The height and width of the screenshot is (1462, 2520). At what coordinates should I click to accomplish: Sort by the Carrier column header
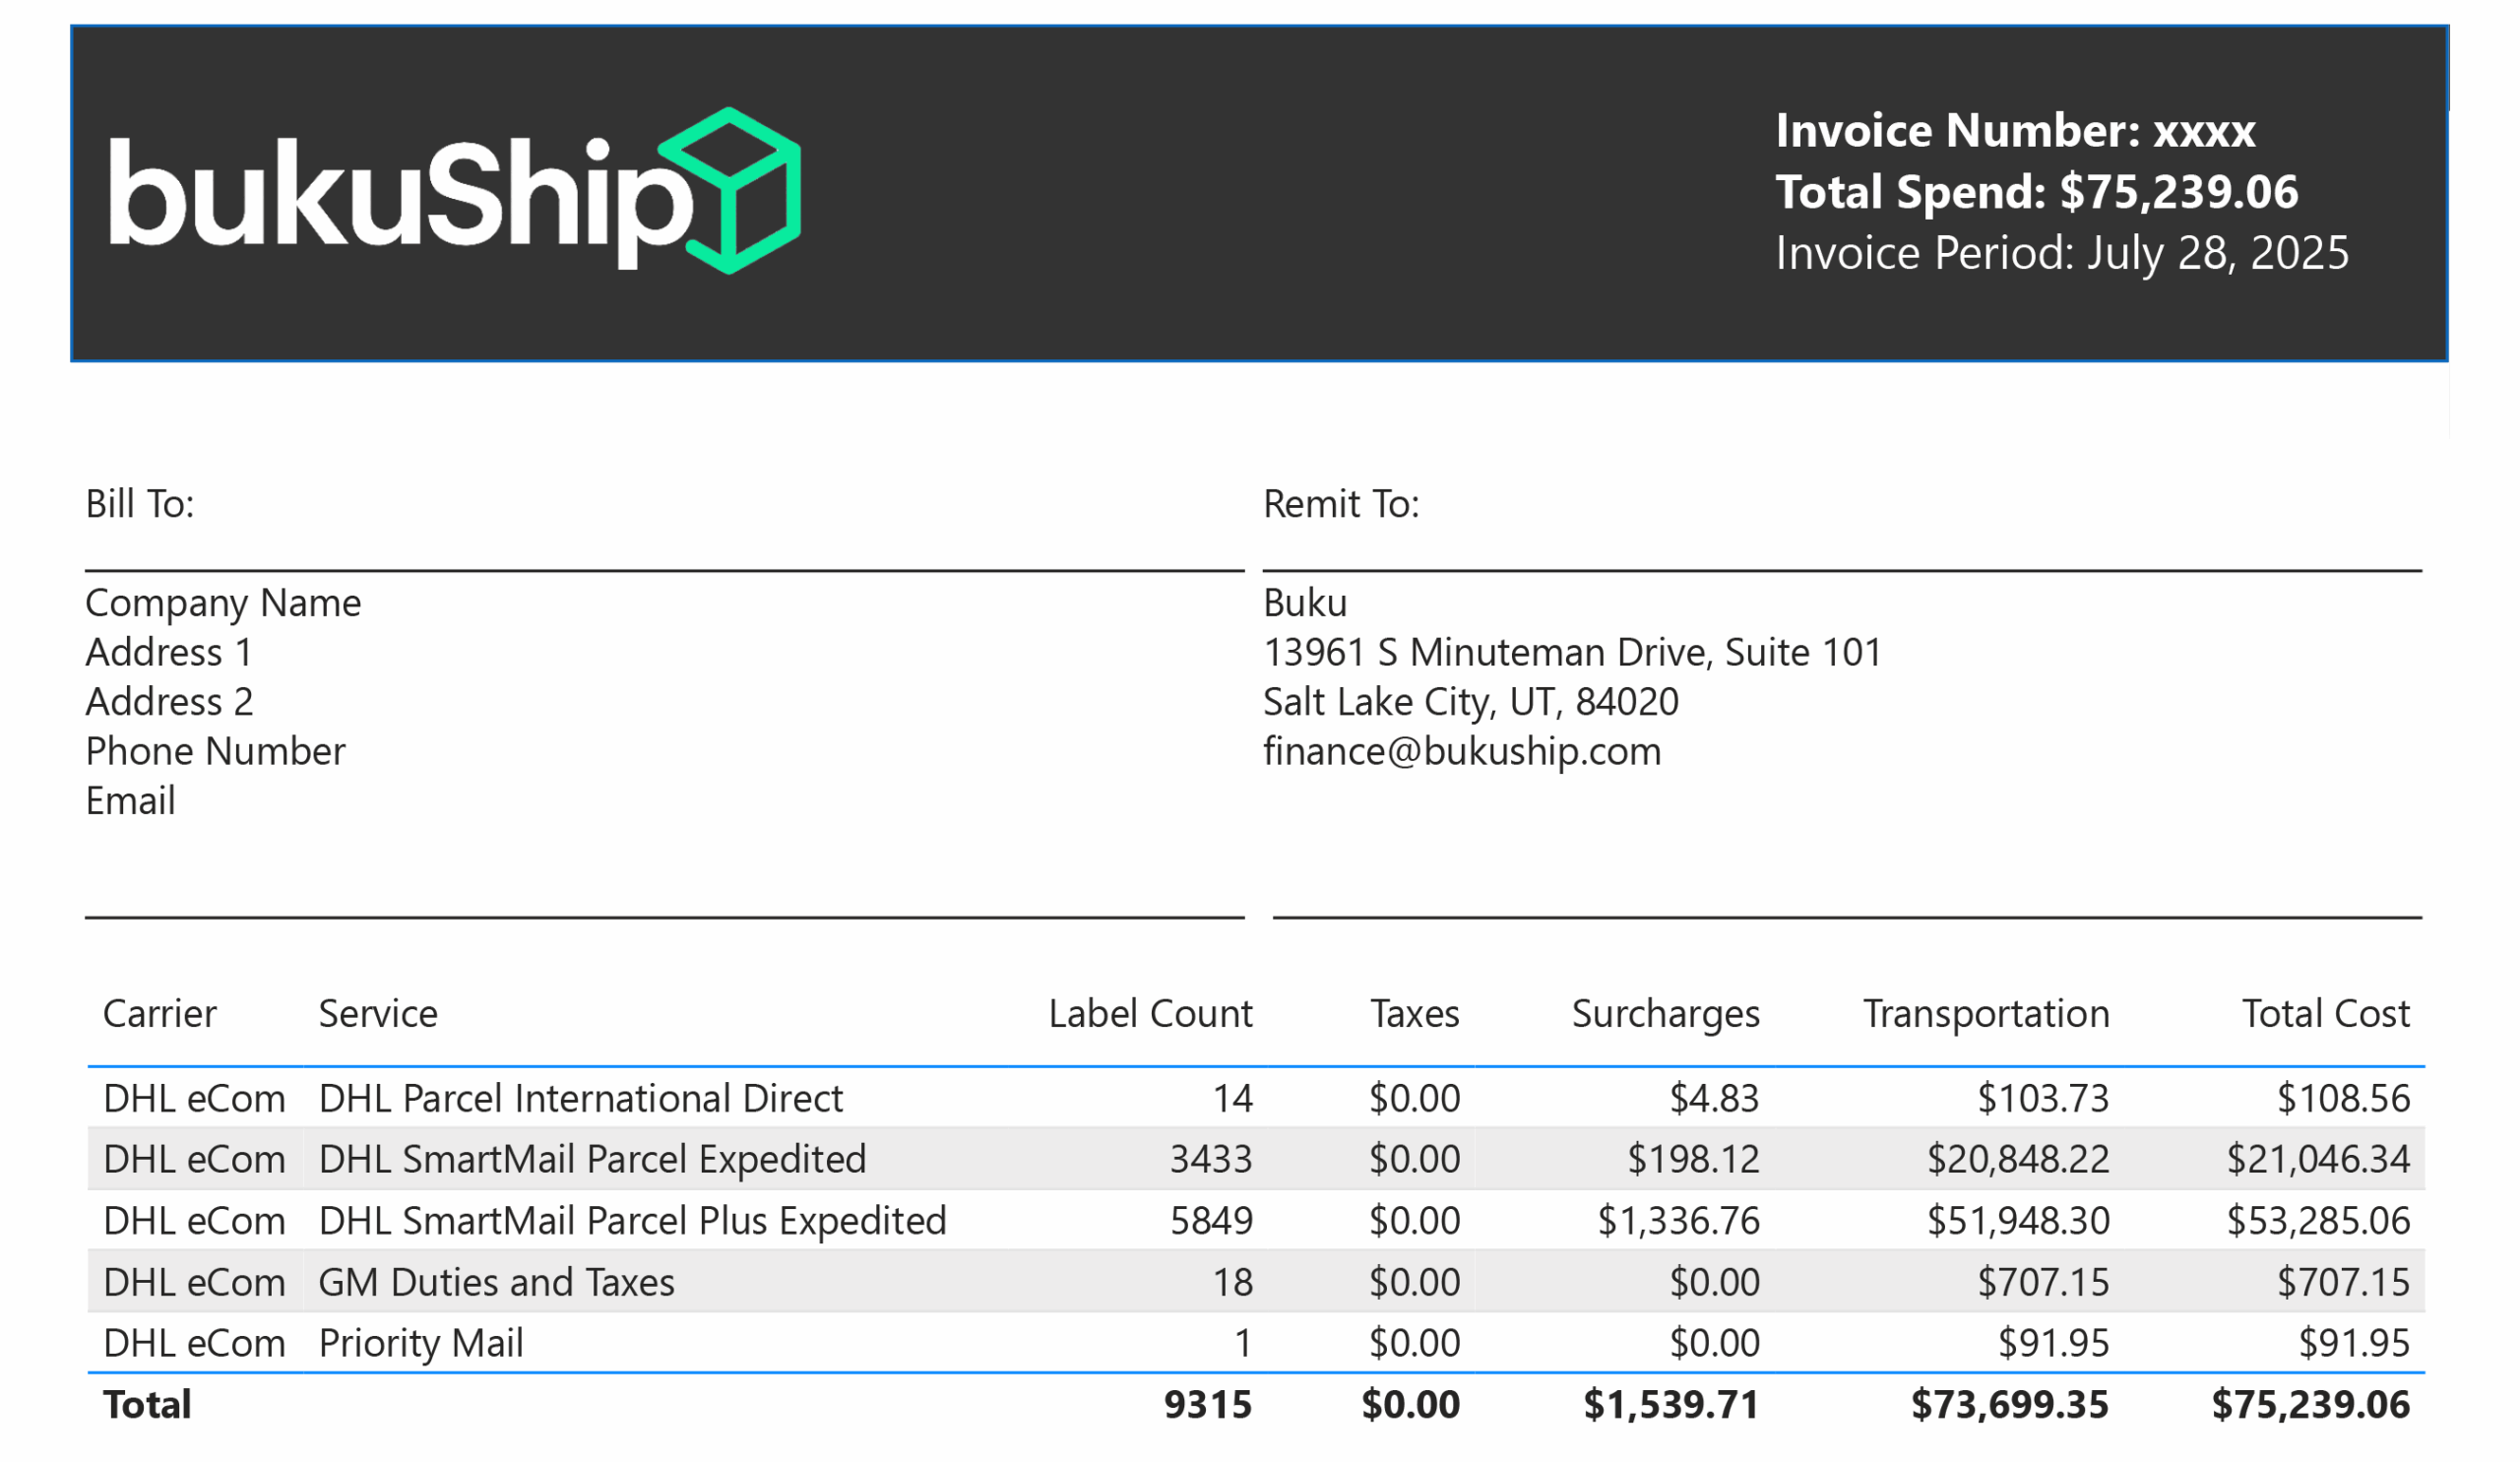pyautogui.click(x=160, y=1014)
